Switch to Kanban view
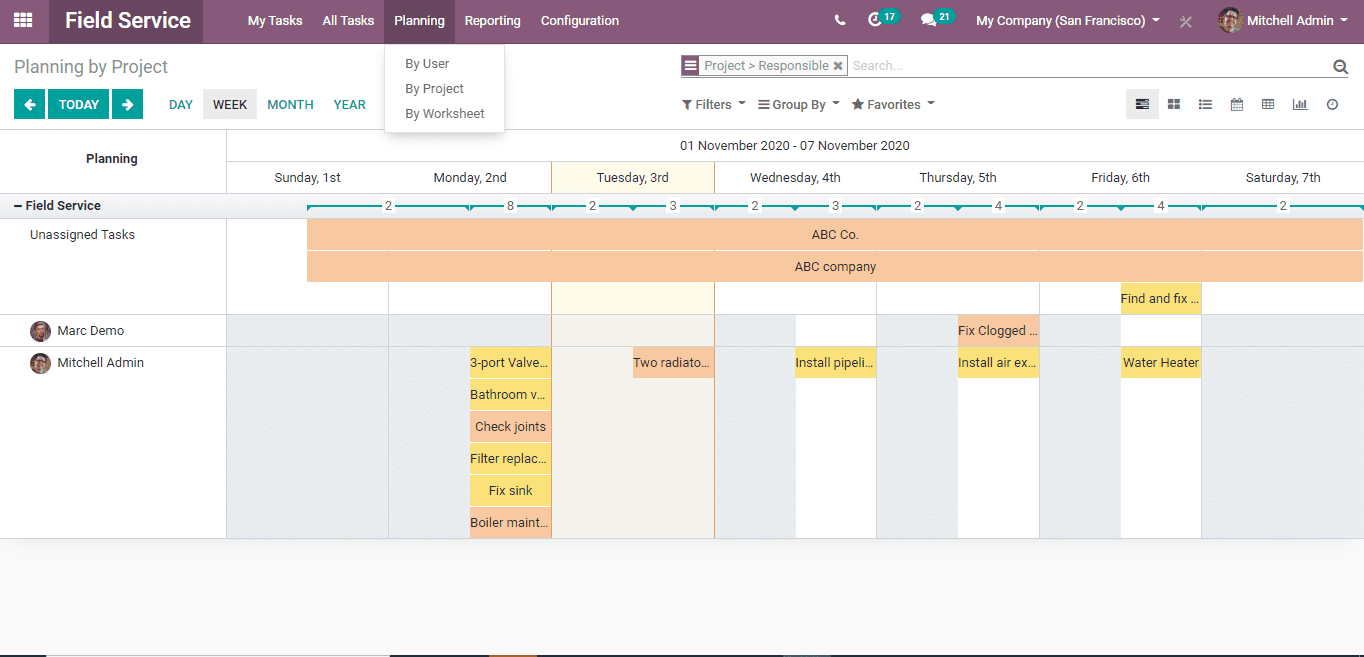 pos(1174,104)
